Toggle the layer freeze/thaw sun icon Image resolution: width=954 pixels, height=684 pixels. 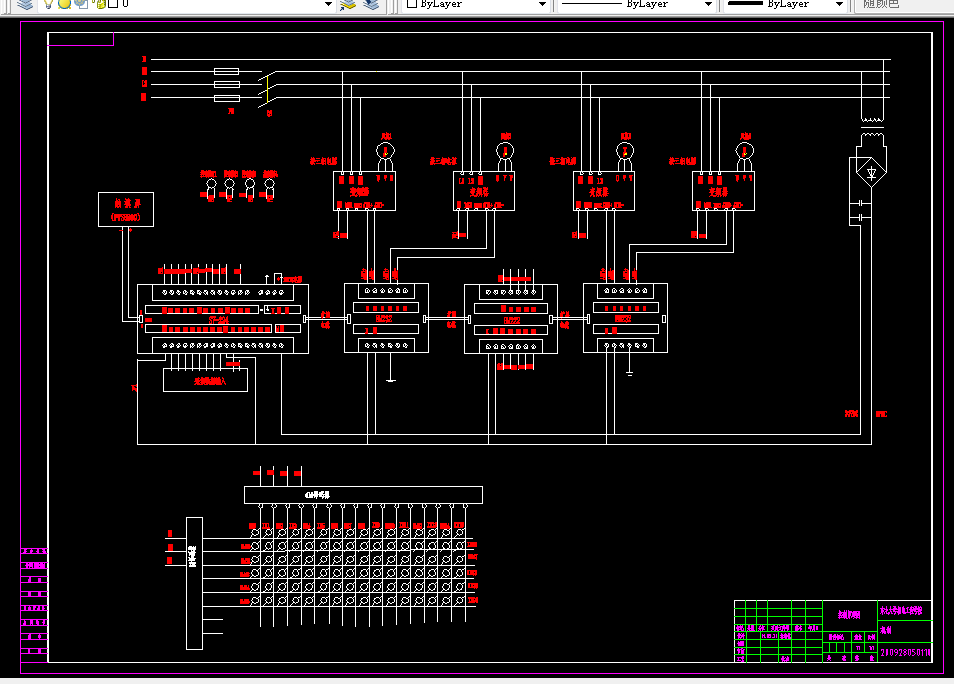pyautogui.click(x=64, y=4)
